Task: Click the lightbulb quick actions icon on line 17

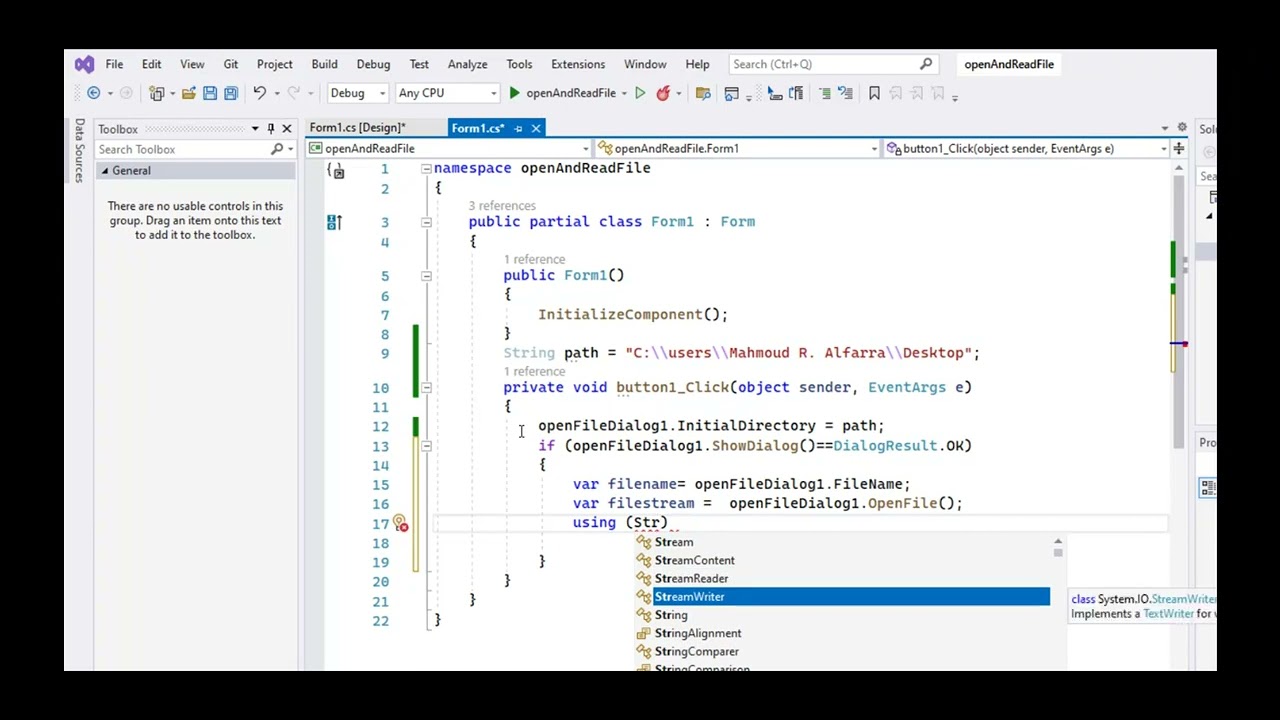Action: (x=399, y=523)
